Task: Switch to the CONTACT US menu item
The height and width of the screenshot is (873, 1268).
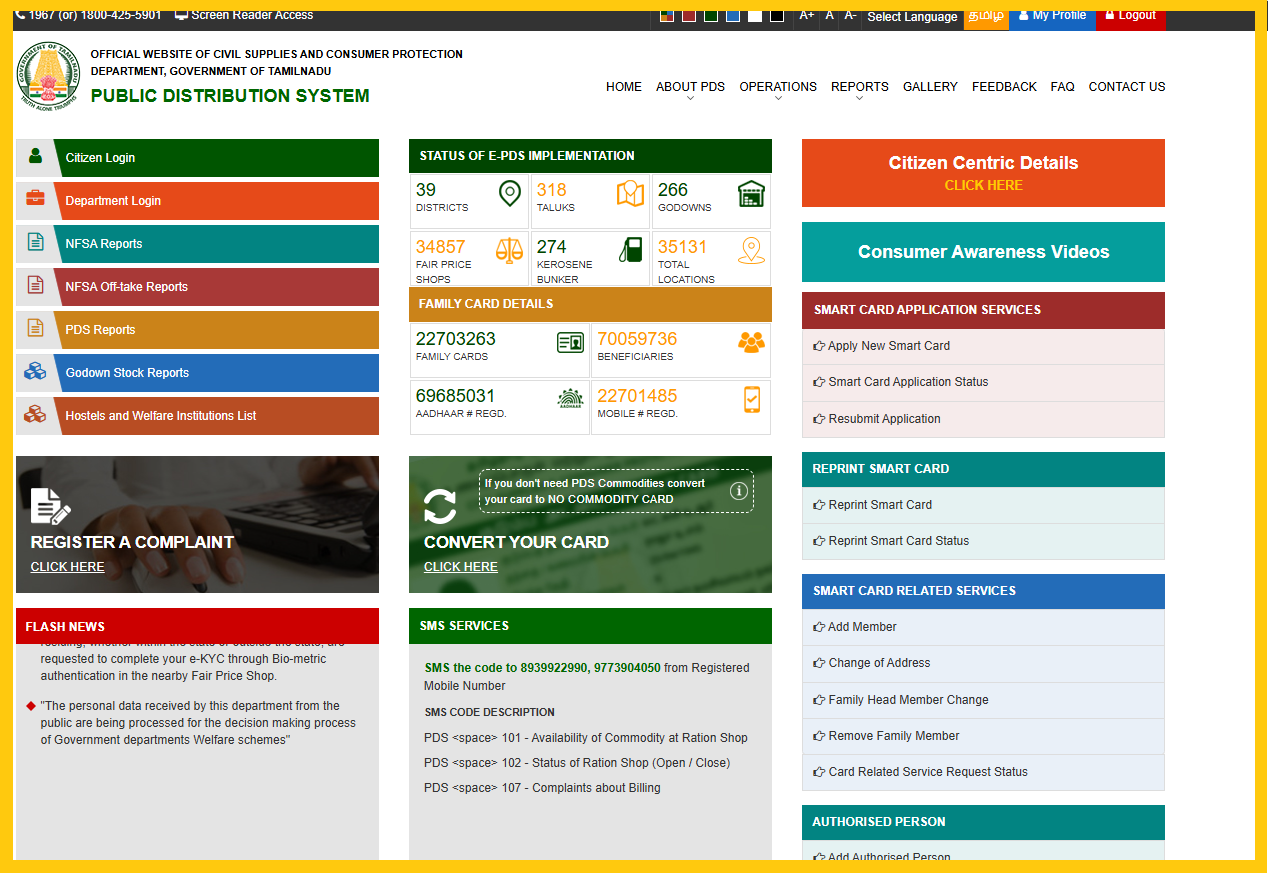Action: click(x=1126, y=87)
